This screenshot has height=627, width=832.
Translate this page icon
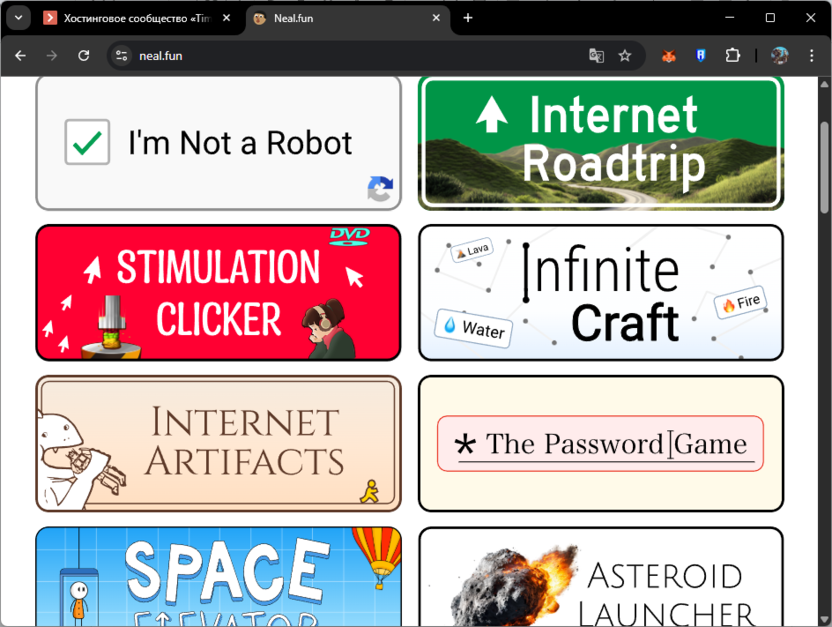click(x=596, y=56)
